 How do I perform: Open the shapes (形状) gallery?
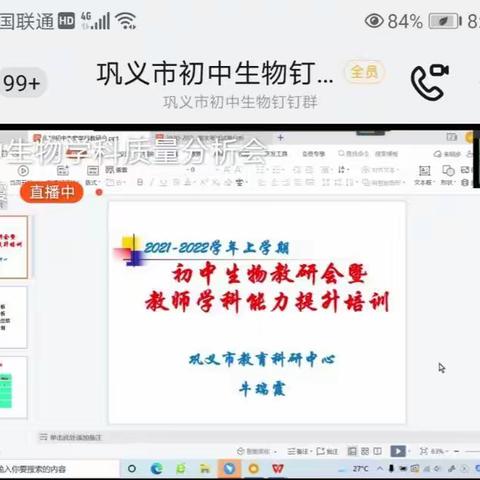448,175
